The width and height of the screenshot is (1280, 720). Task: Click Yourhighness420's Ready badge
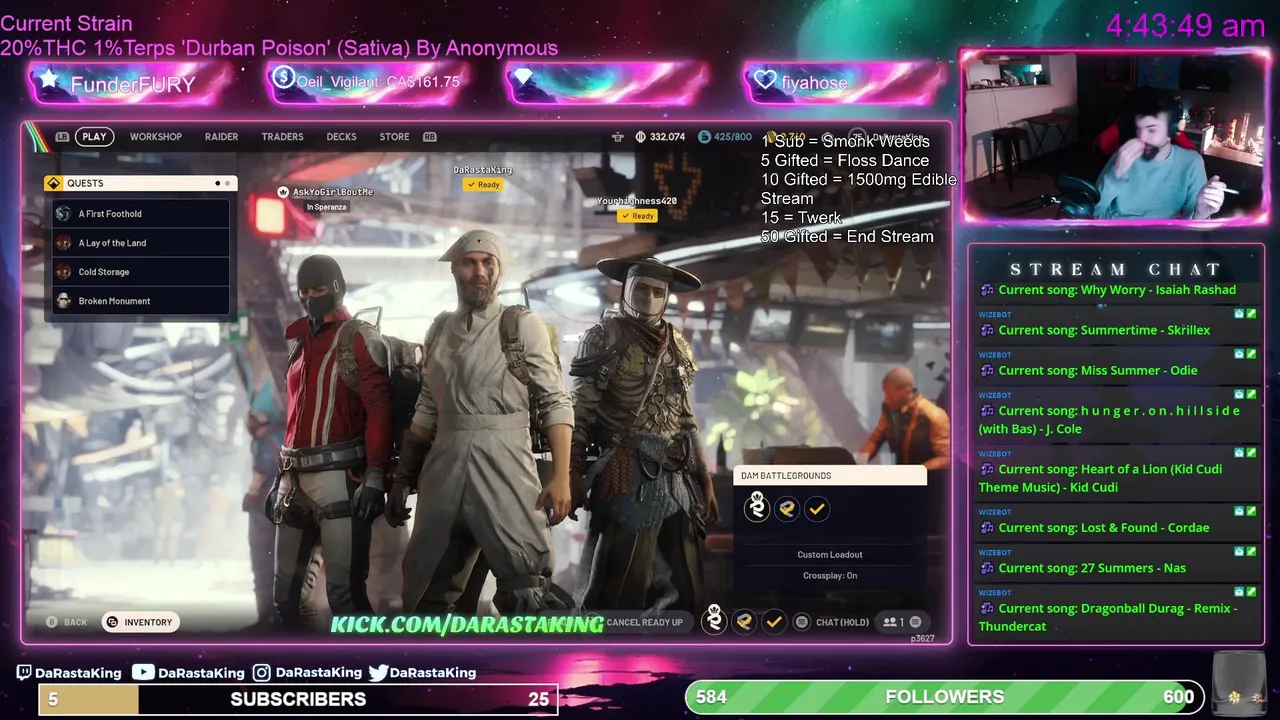(637, 216)
